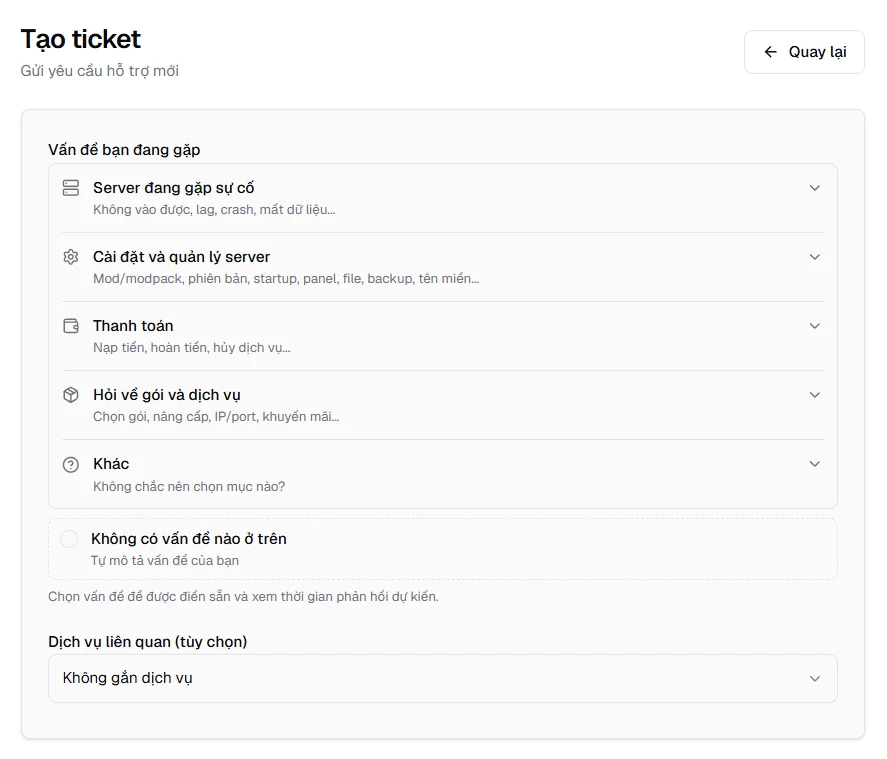Image resolution: width=887 pixels, height=759 pixels.
Task: Select radio 'Không có vấn đề nào ở trên'
Action: (x=69, y=539)
